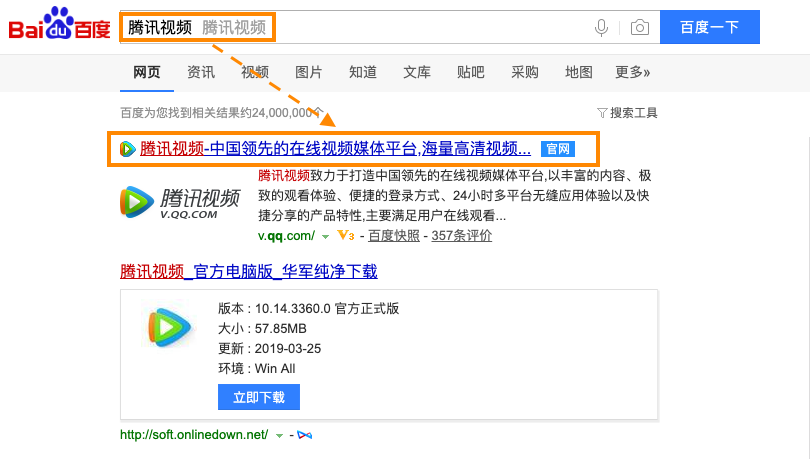Click version text 10.14.3360.0 官方正式版

pyautogui.click(x=326, y=309)
